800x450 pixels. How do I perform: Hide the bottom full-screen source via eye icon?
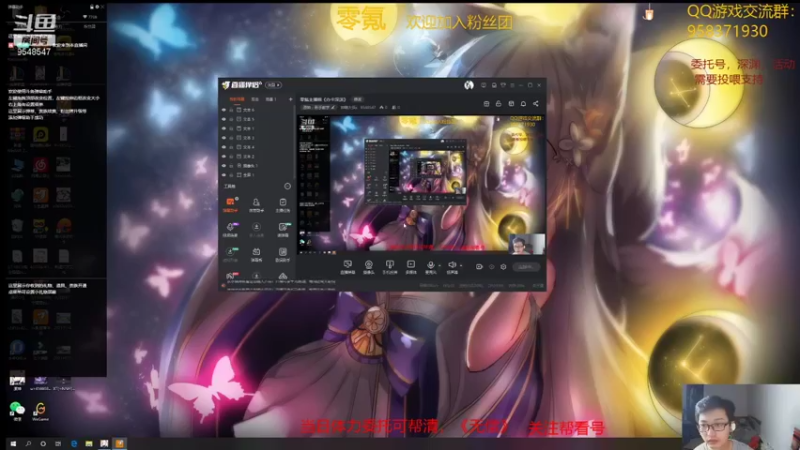(223, 174)
